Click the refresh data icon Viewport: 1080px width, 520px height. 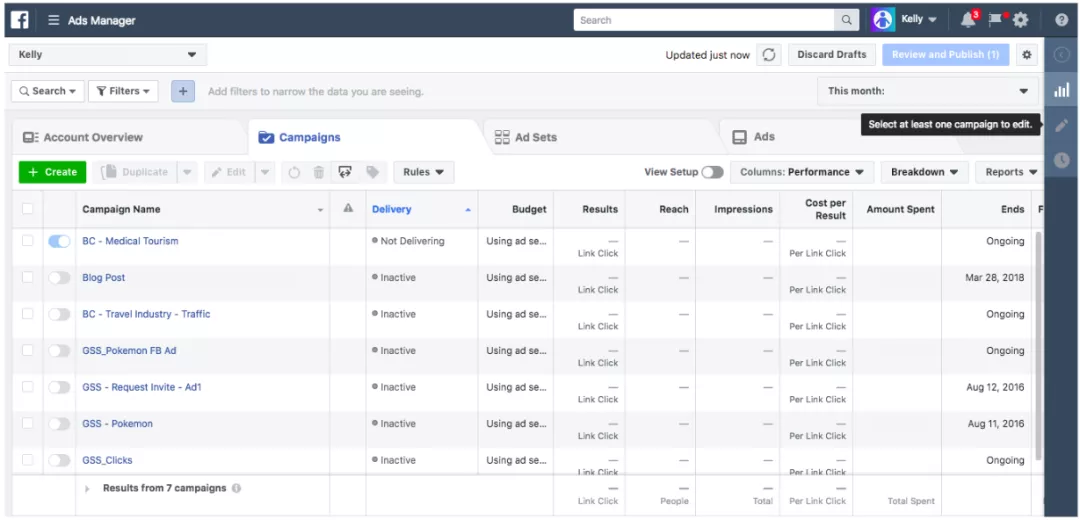click(768, 55)
